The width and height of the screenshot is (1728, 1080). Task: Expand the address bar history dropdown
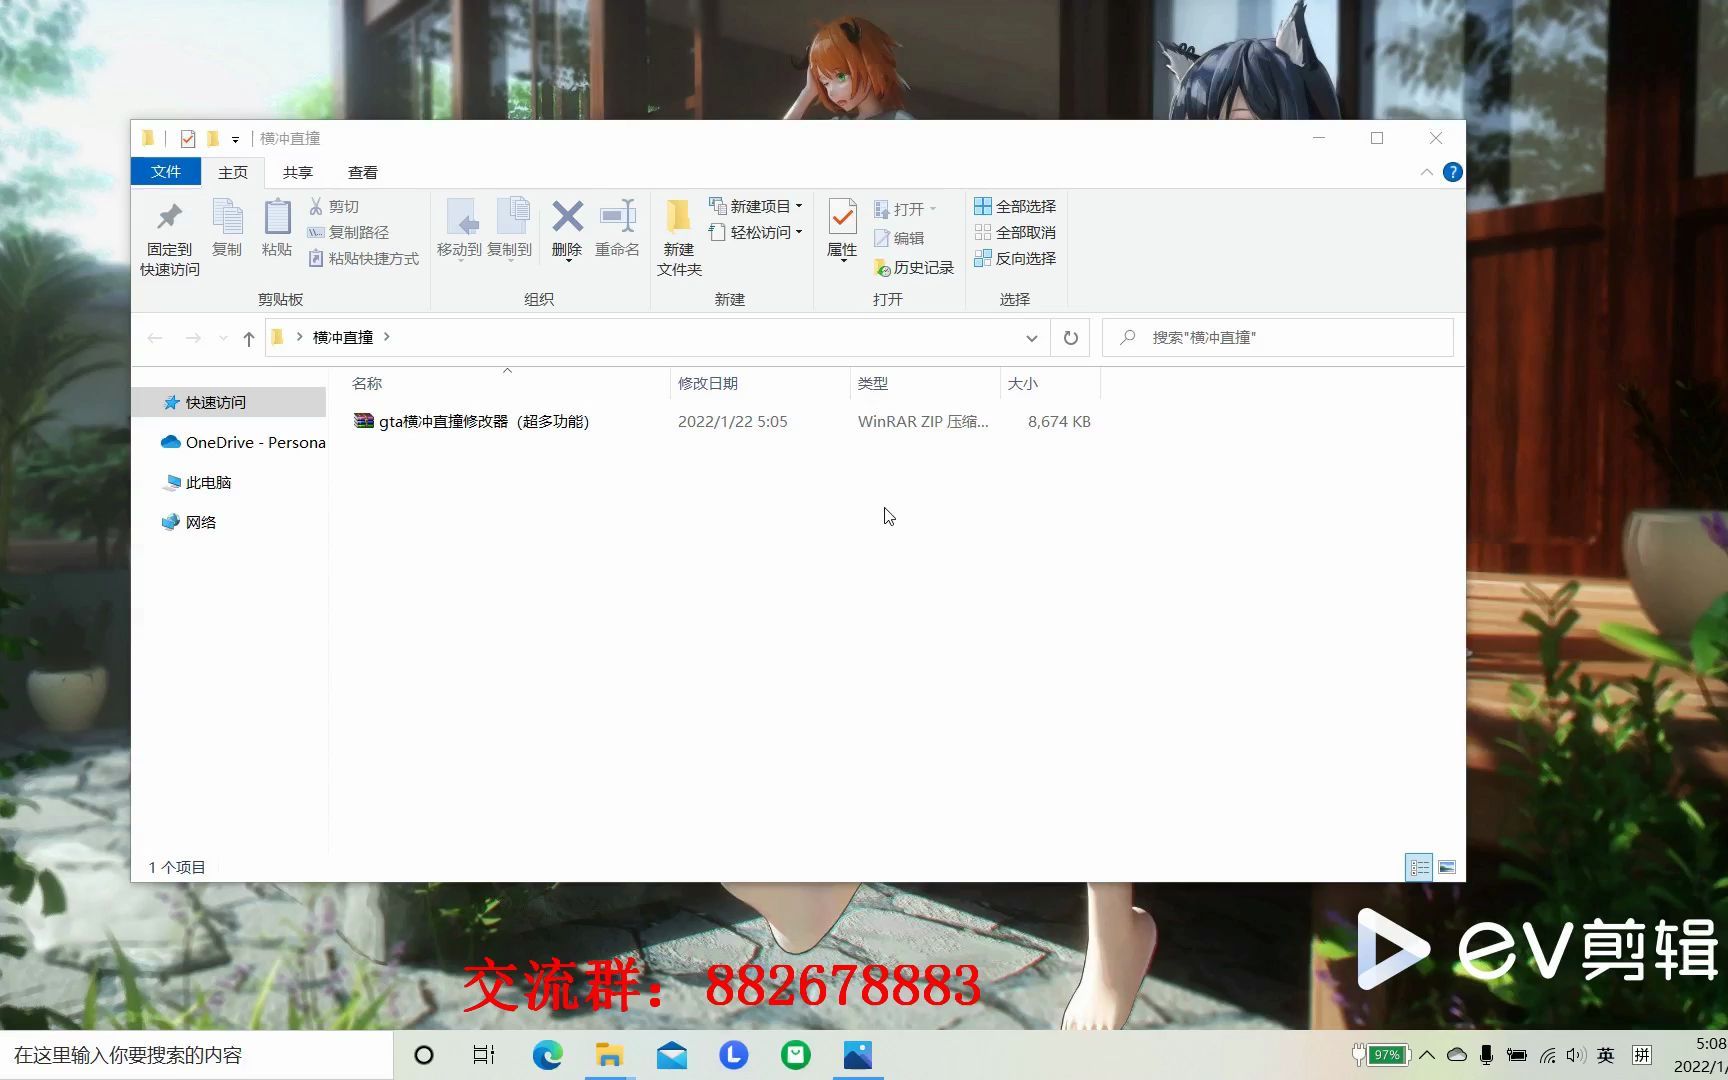point(1031,338)
